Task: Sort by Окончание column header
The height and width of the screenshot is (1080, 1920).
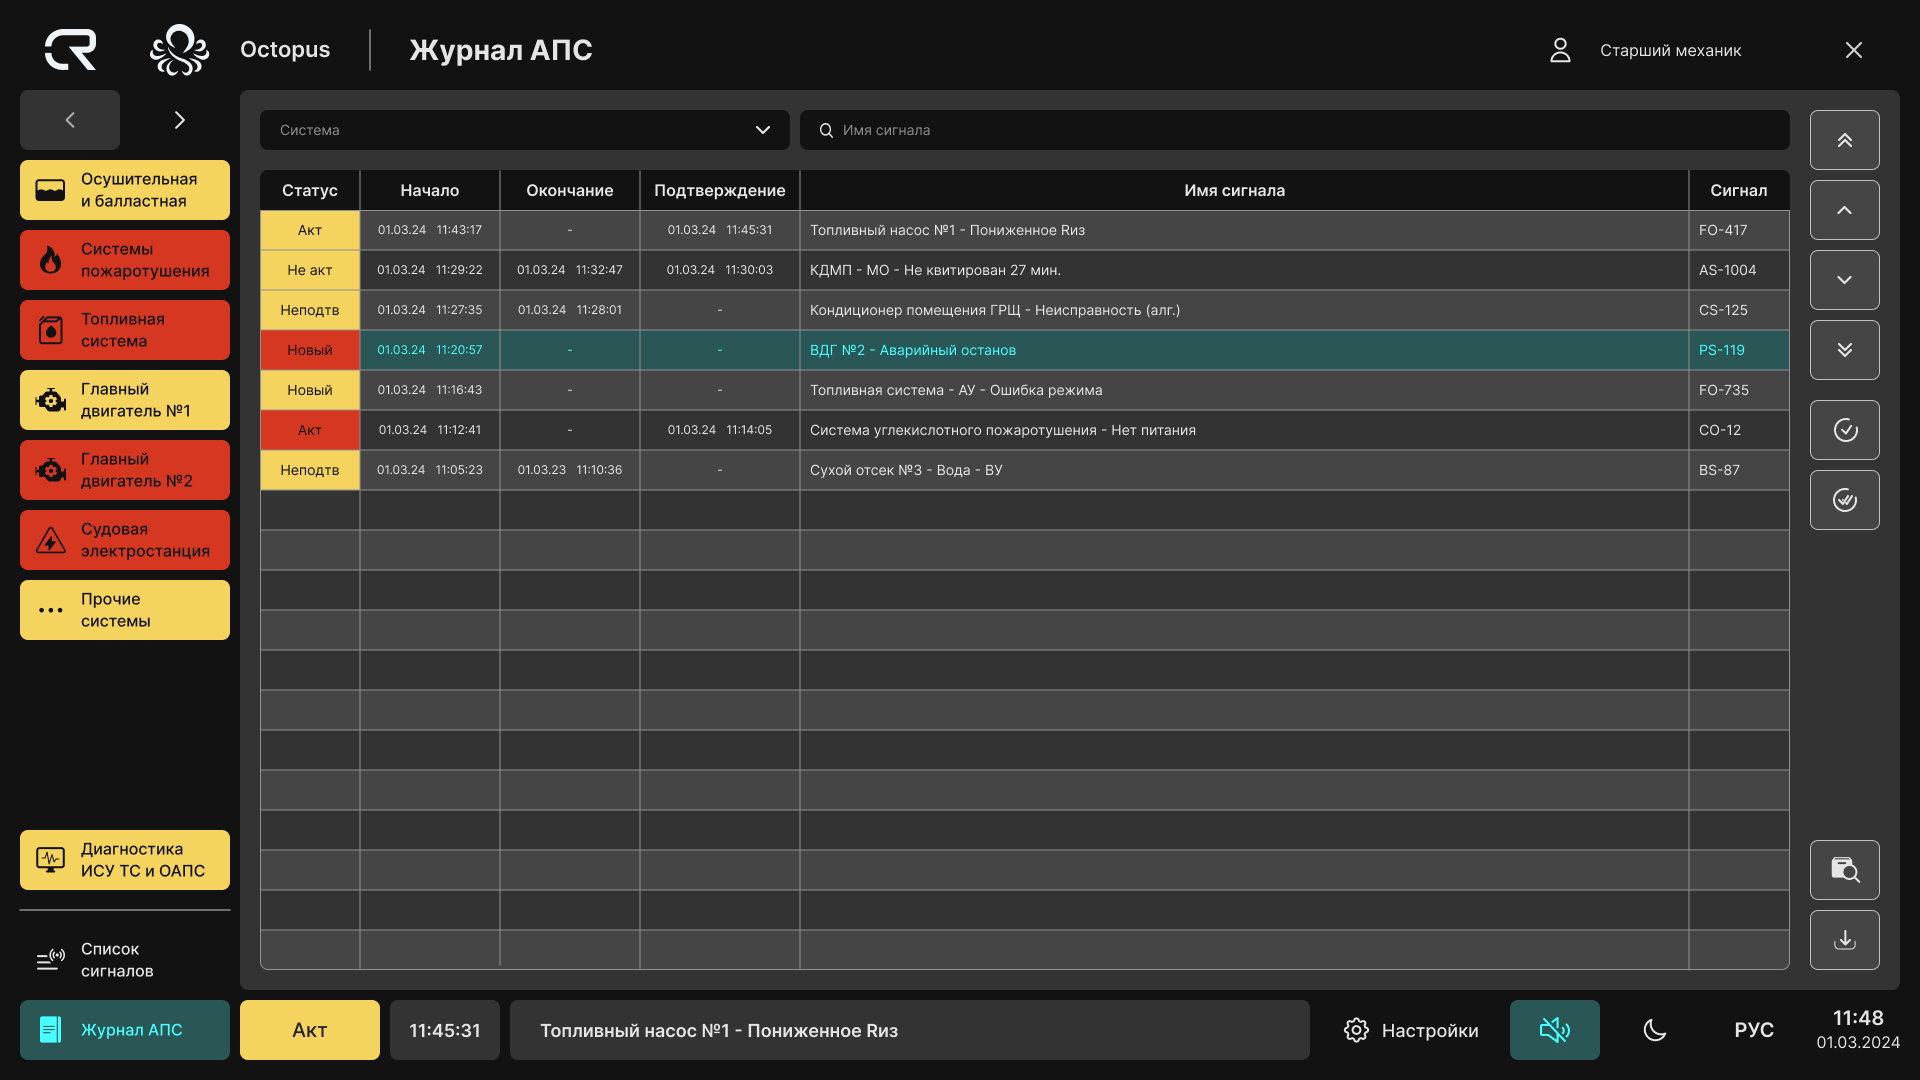Action: tap(570, 190)
